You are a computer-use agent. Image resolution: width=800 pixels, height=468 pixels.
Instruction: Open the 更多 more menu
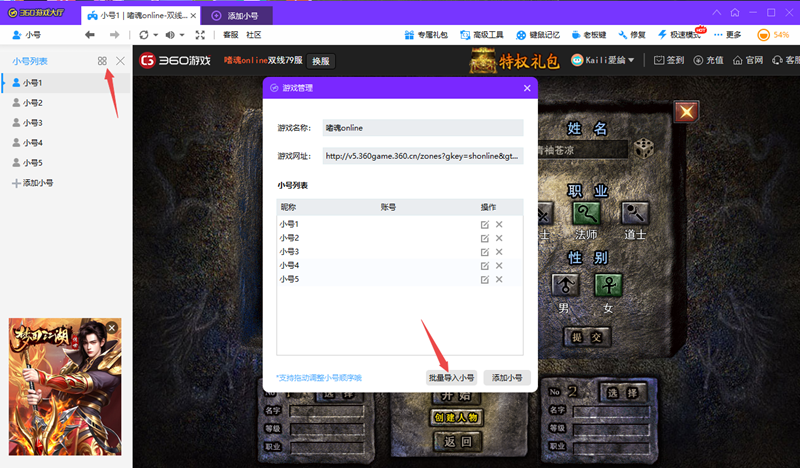pyautogui.click(x=728, y=35)
